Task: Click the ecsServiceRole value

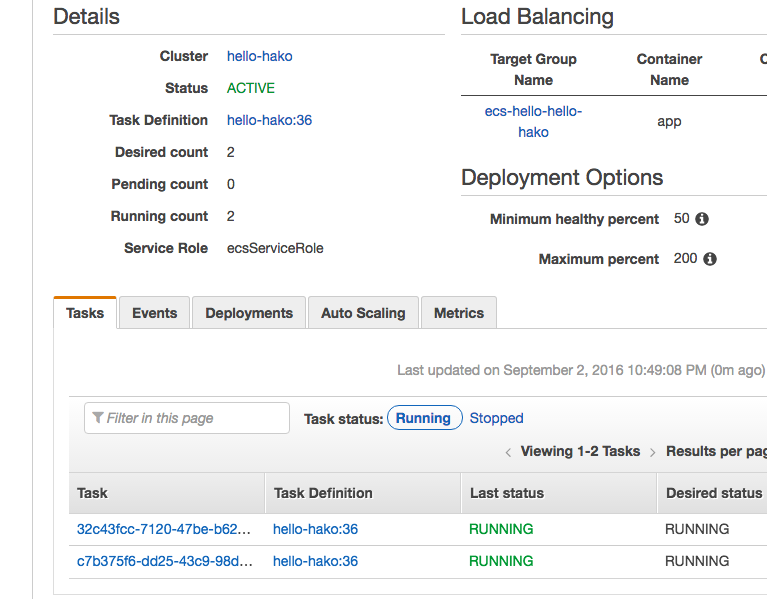Action: click(x=275, y=248)
